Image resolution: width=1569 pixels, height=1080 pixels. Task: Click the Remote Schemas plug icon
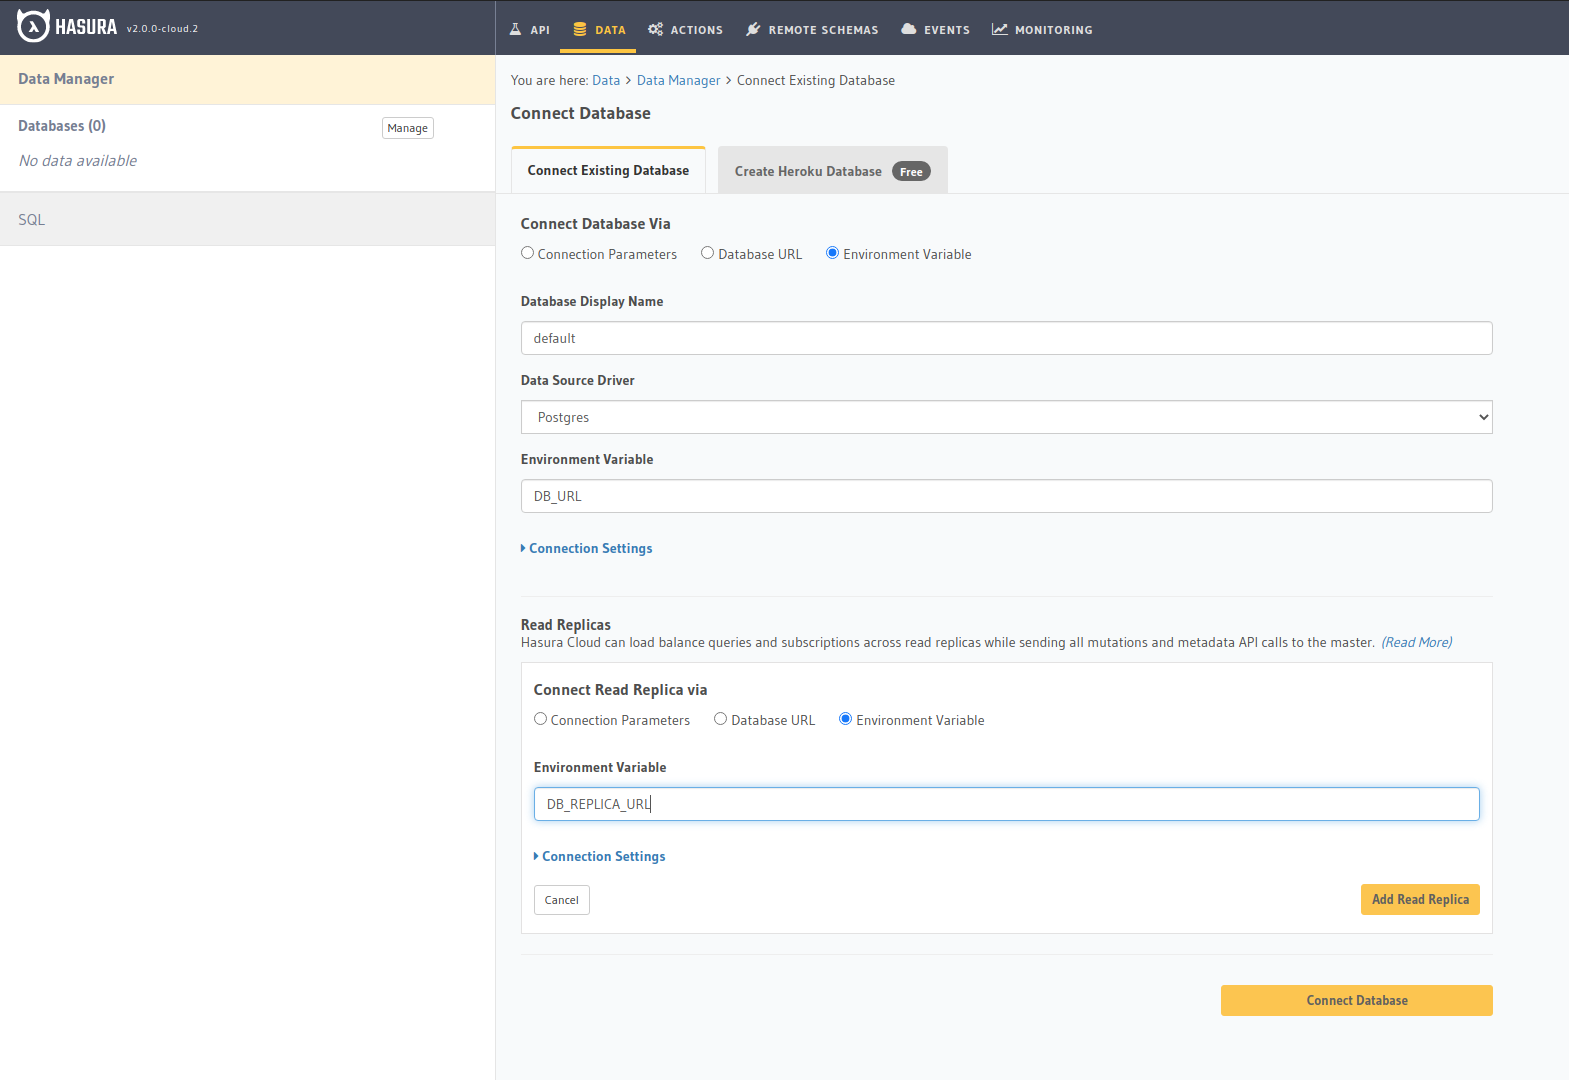click(753, 30)
